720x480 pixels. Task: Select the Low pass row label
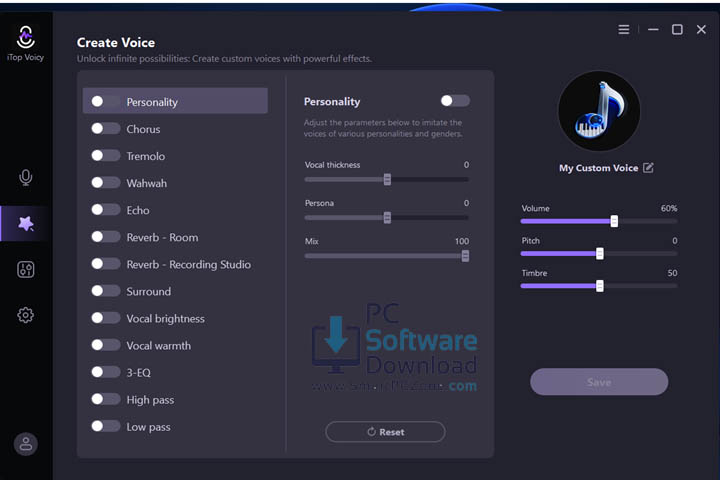tap(148, 427)
